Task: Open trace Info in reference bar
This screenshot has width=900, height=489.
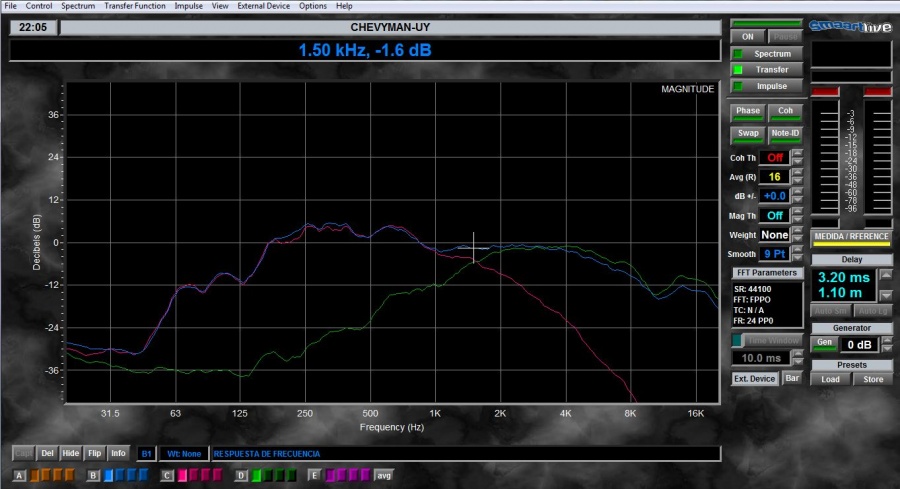Action: click(118, 452)
